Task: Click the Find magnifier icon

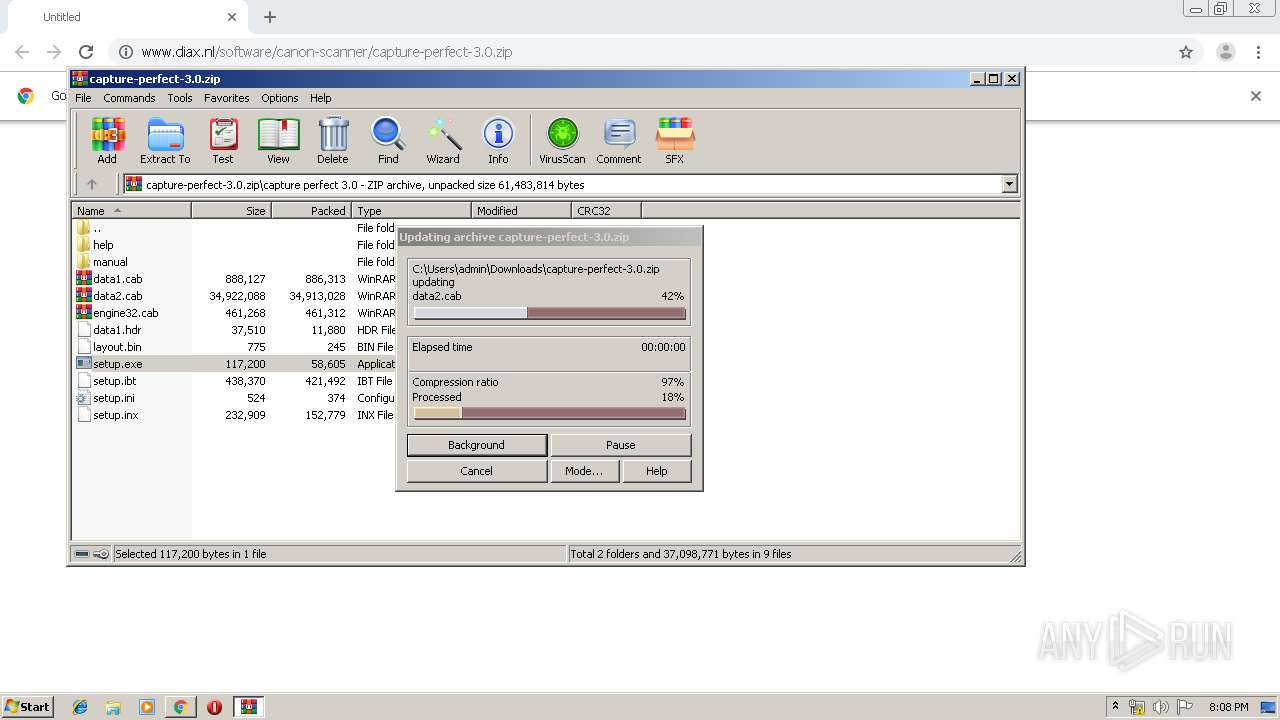Action: point(388,141)
